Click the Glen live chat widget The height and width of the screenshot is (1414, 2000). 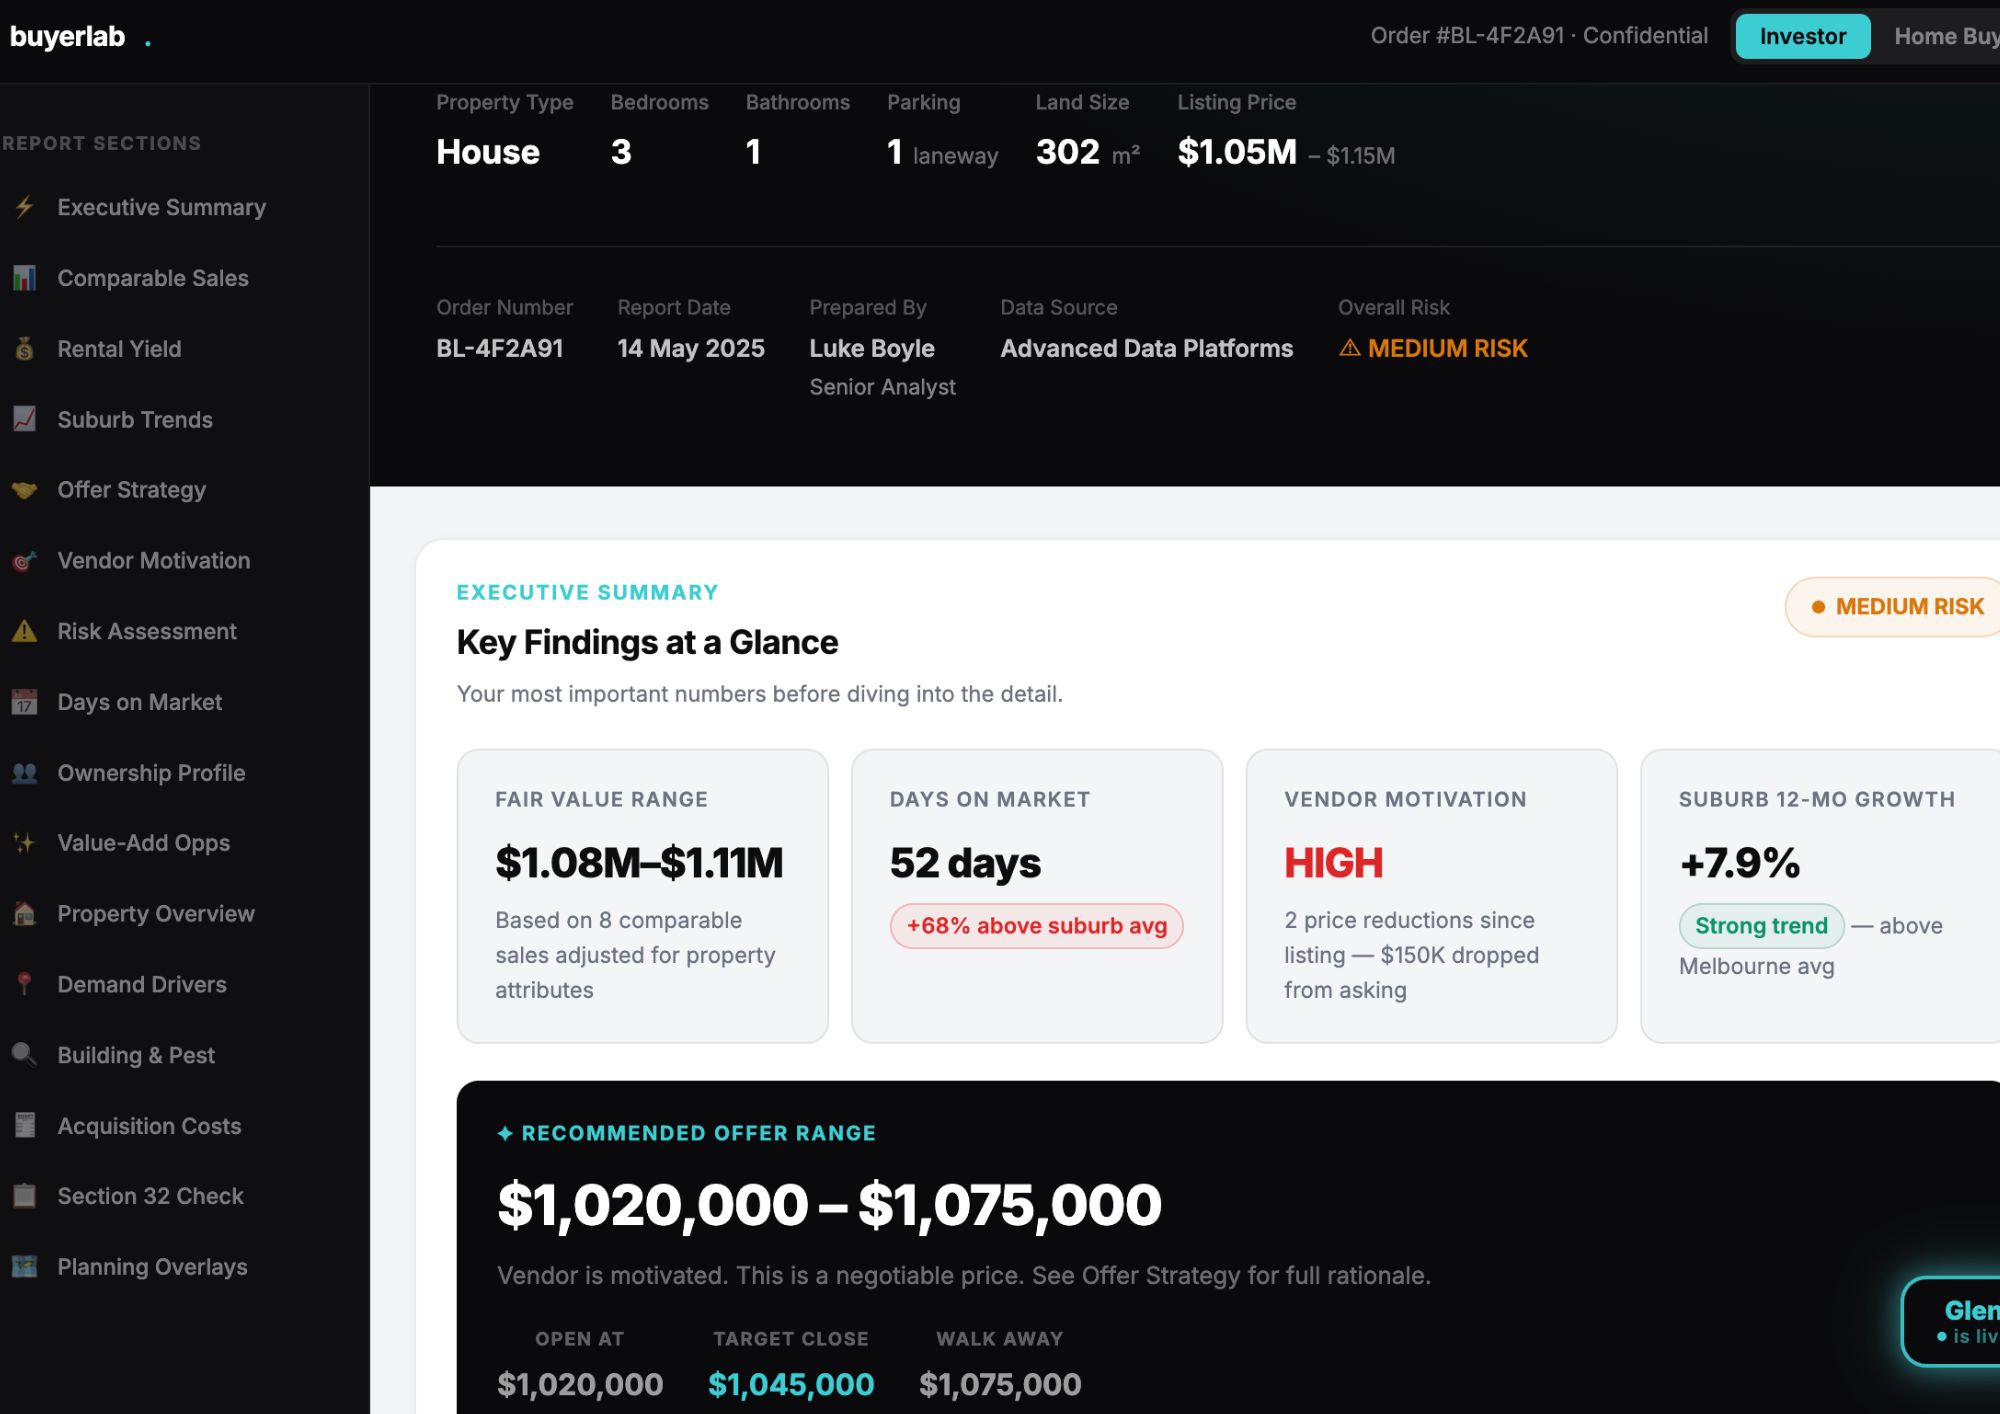tap(1952, 1321)
